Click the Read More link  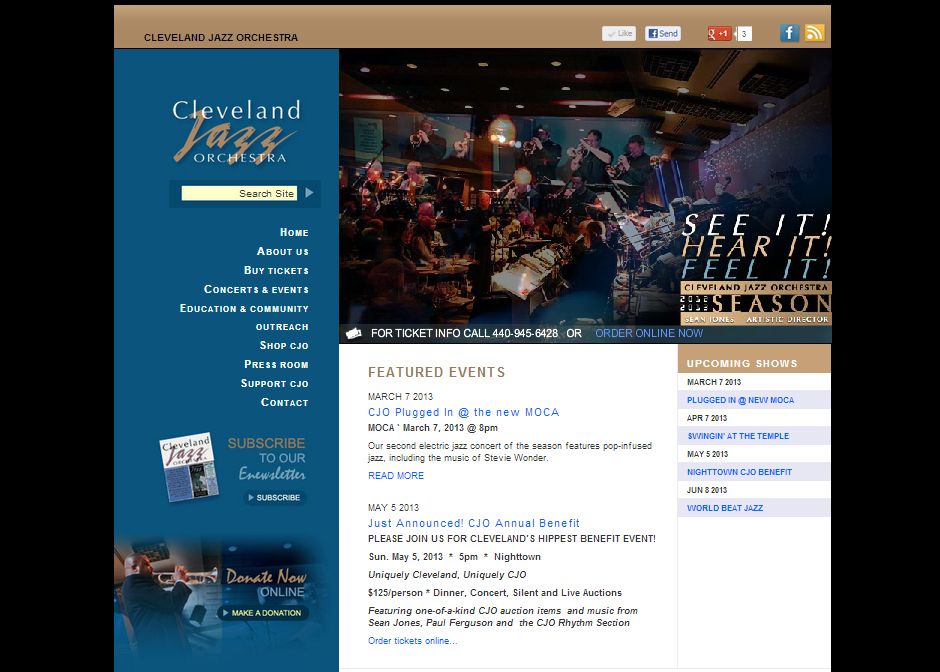[x=396, y=475]
